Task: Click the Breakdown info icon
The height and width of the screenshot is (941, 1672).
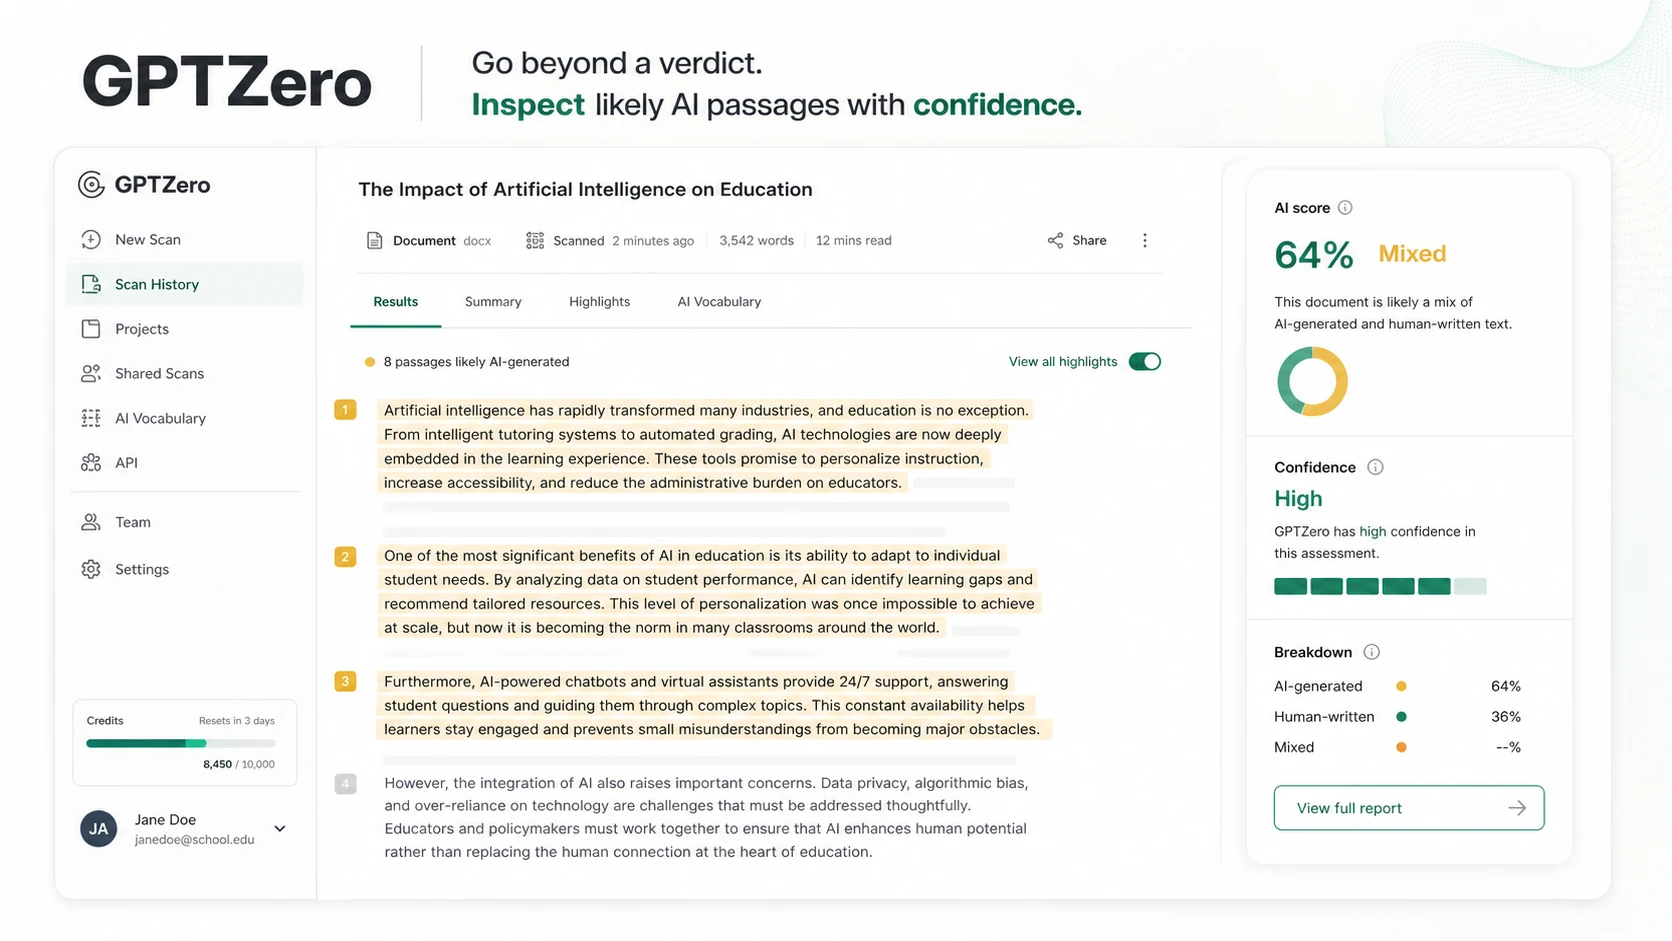Action: click(x=1372, y=652)
